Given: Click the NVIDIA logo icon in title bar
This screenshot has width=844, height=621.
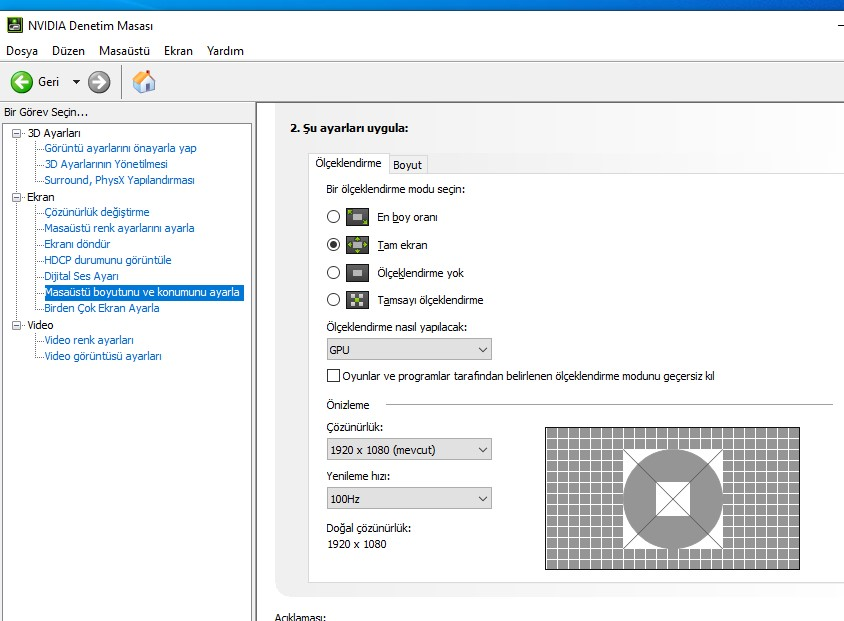Looking at the screenshot, I should (x=15, y=25).
